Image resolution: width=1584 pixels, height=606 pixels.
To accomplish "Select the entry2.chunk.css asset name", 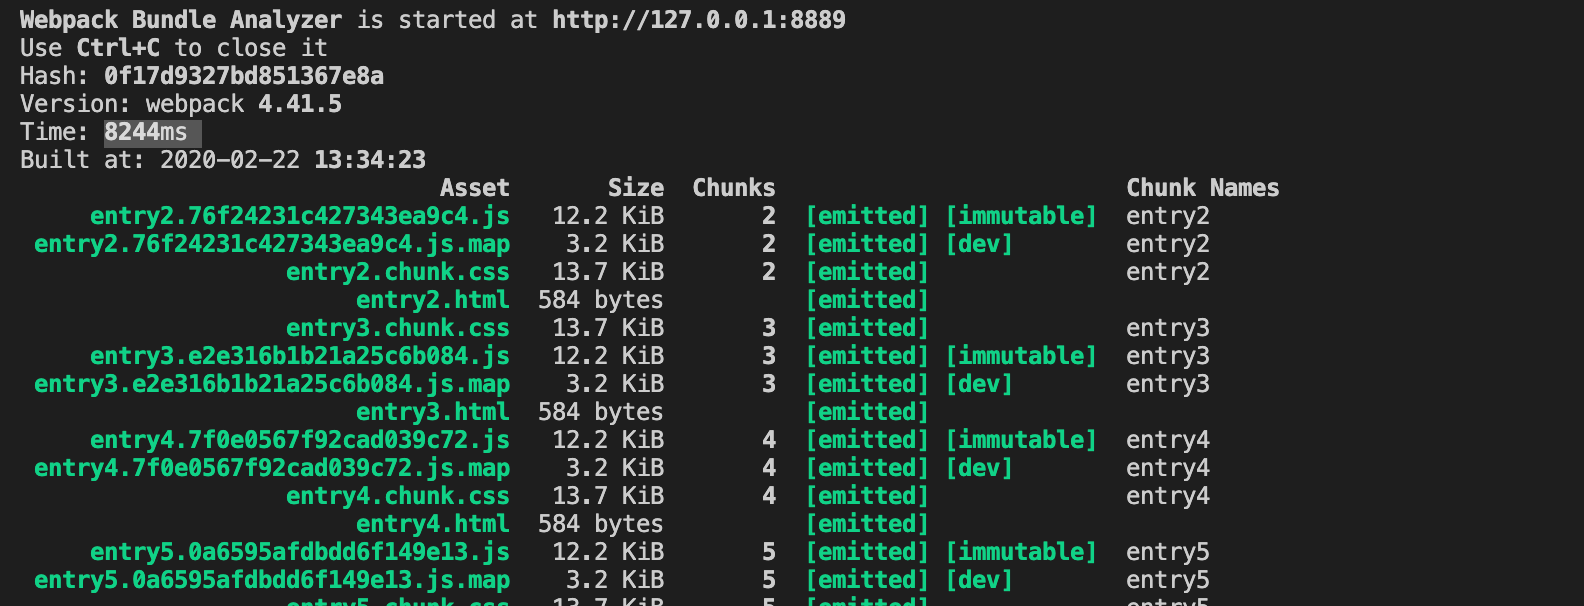I will tap(397, 272).
